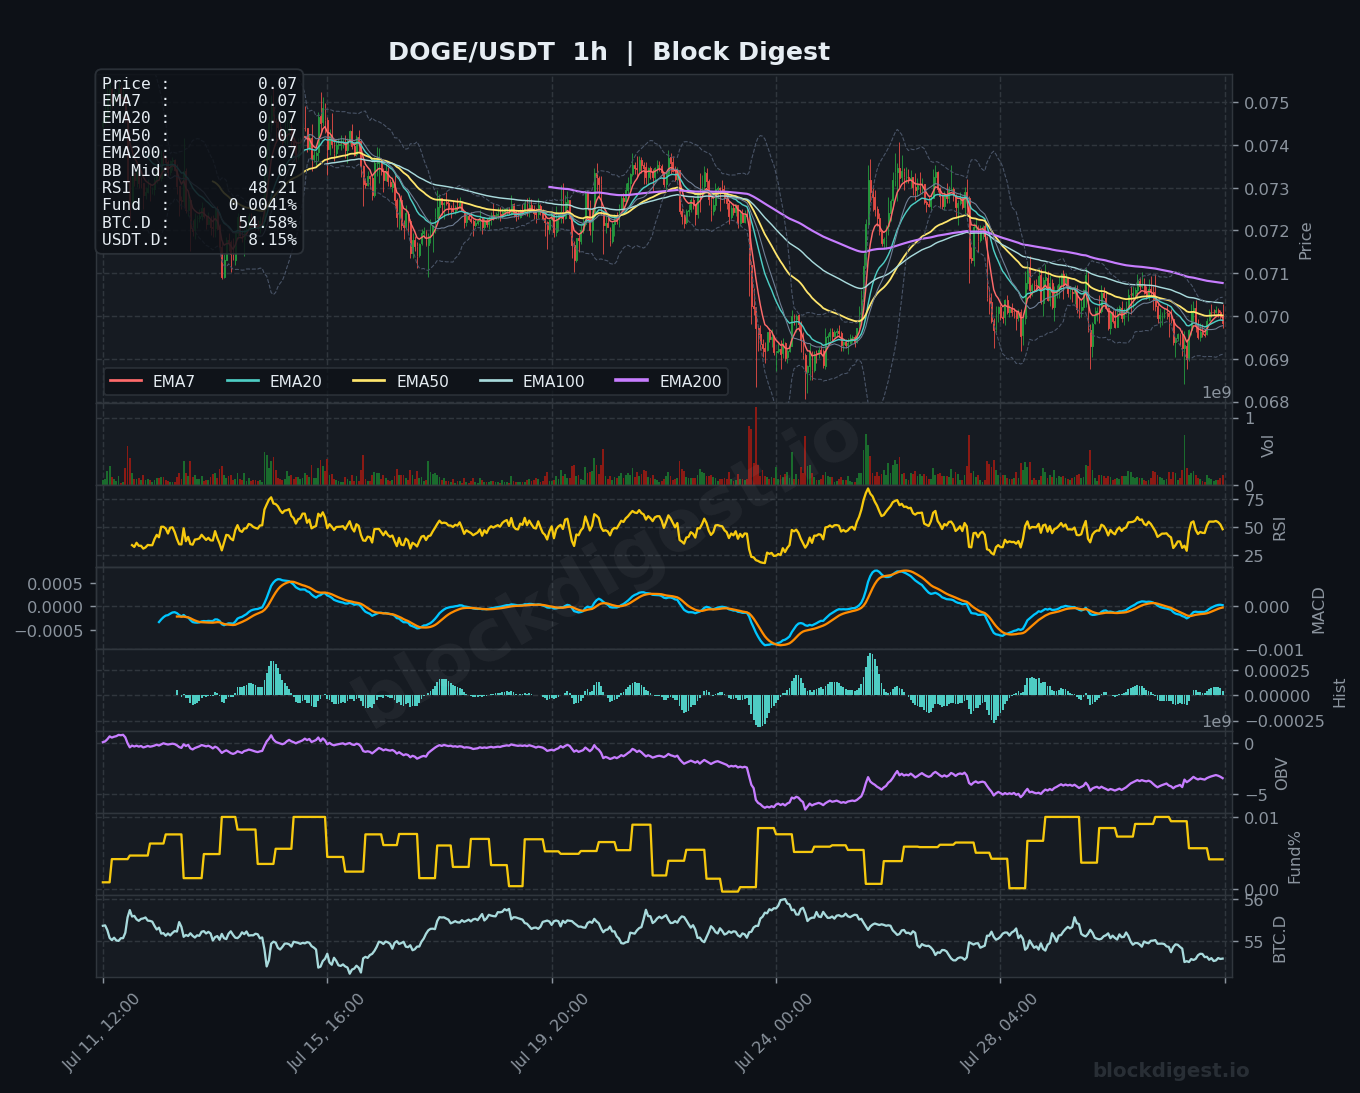Select the EMA50 legend entry

401,382
